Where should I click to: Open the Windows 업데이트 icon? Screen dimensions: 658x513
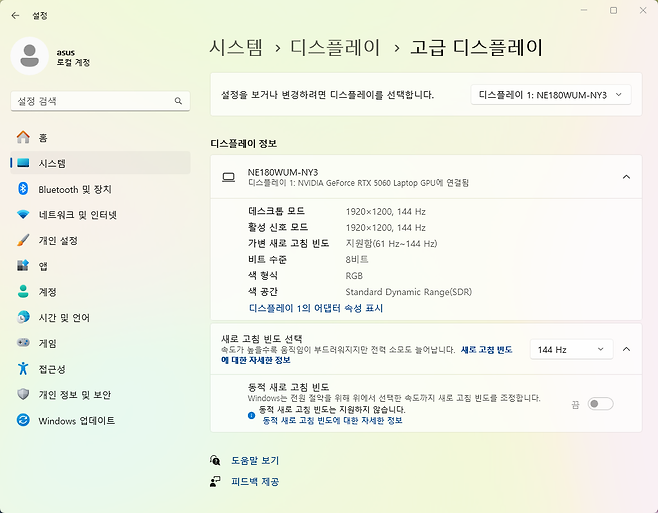click(23, 420)
